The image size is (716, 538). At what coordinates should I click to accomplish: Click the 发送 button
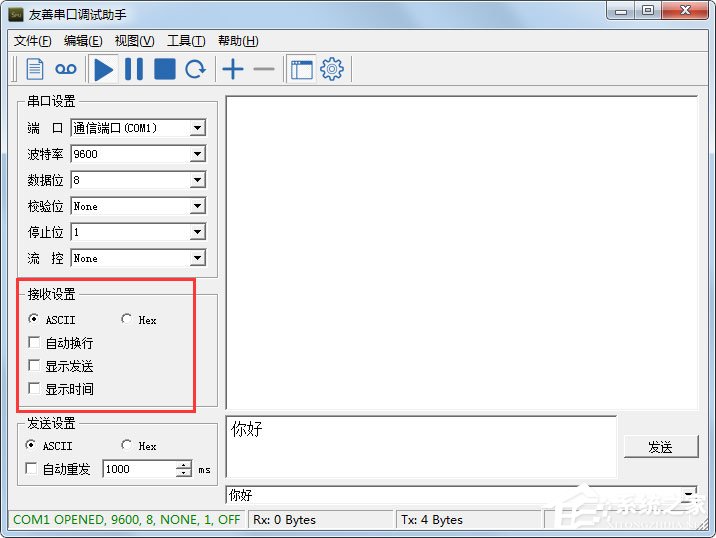[x=661, y=447]
